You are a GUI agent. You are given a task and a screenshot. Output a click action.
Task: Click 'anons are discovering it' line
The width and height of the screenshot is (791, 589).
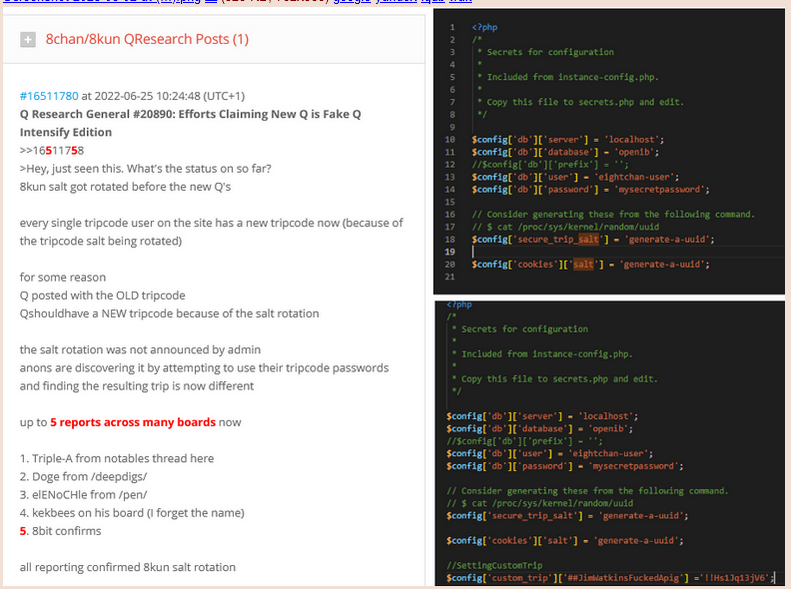[x=204, y=368]
